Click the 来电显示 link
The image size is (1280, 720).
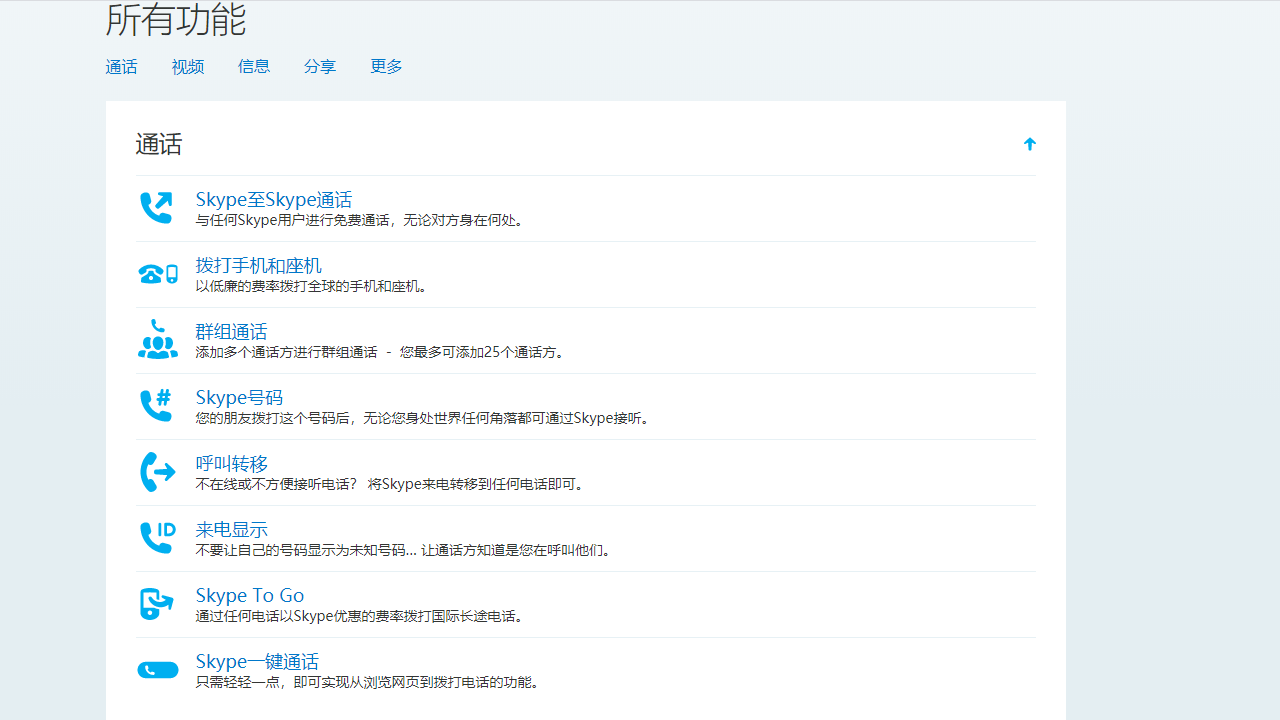coord(231,529)
